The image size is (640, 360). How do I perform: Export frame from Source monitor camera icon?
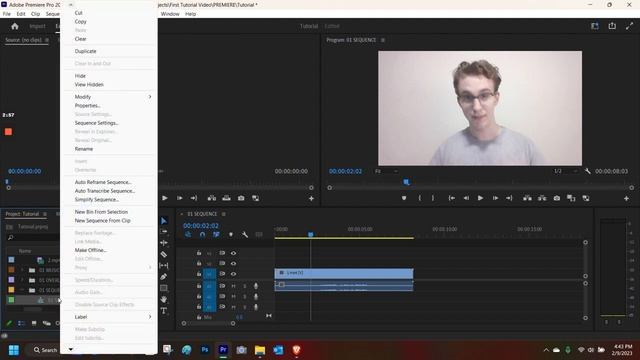241,198
